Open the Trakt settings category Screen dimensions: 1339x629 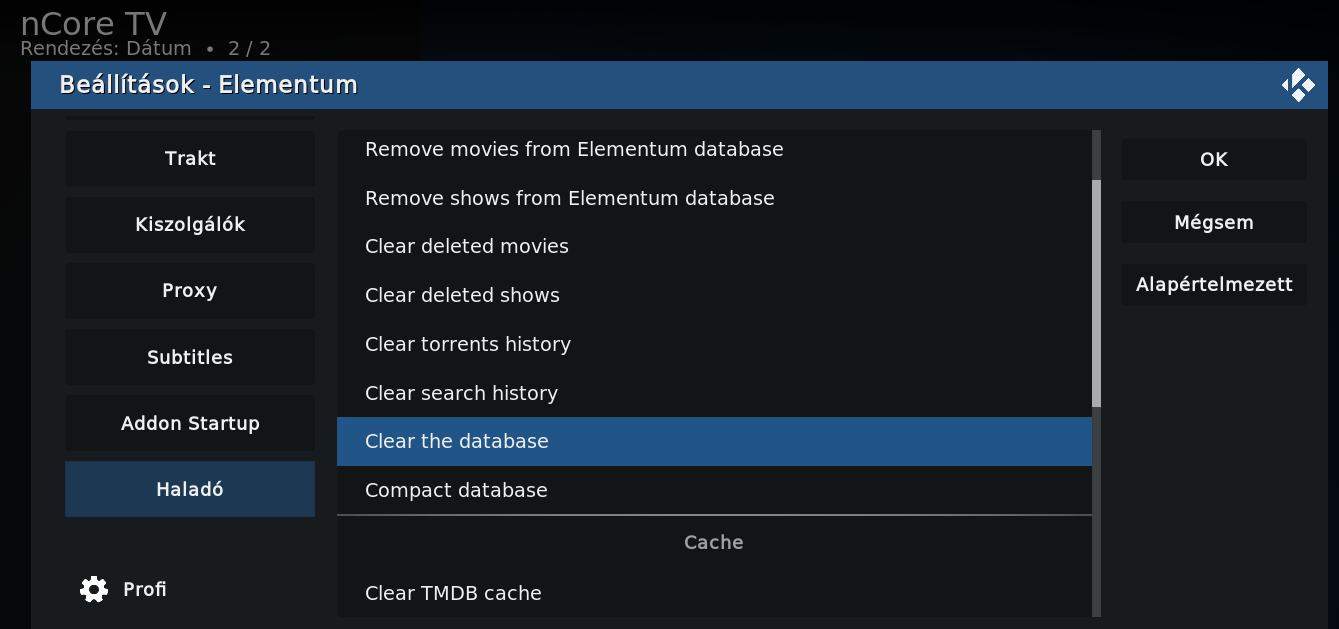[190, 159]
